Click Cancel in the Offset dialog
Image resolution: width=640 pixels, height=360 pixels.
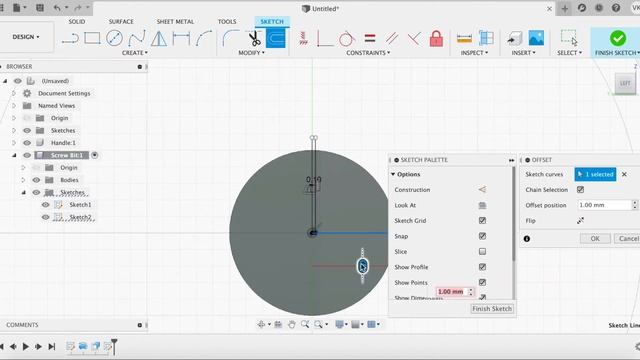[x=627, y=239]
